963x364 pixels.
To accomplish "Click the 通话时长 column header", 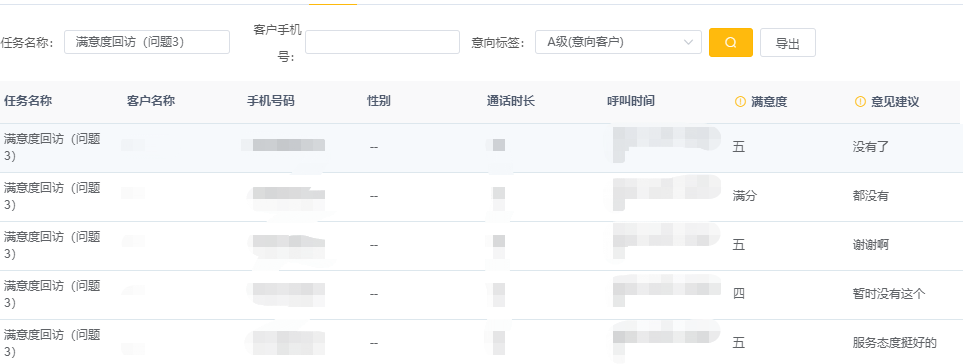I will pos(511,101).
